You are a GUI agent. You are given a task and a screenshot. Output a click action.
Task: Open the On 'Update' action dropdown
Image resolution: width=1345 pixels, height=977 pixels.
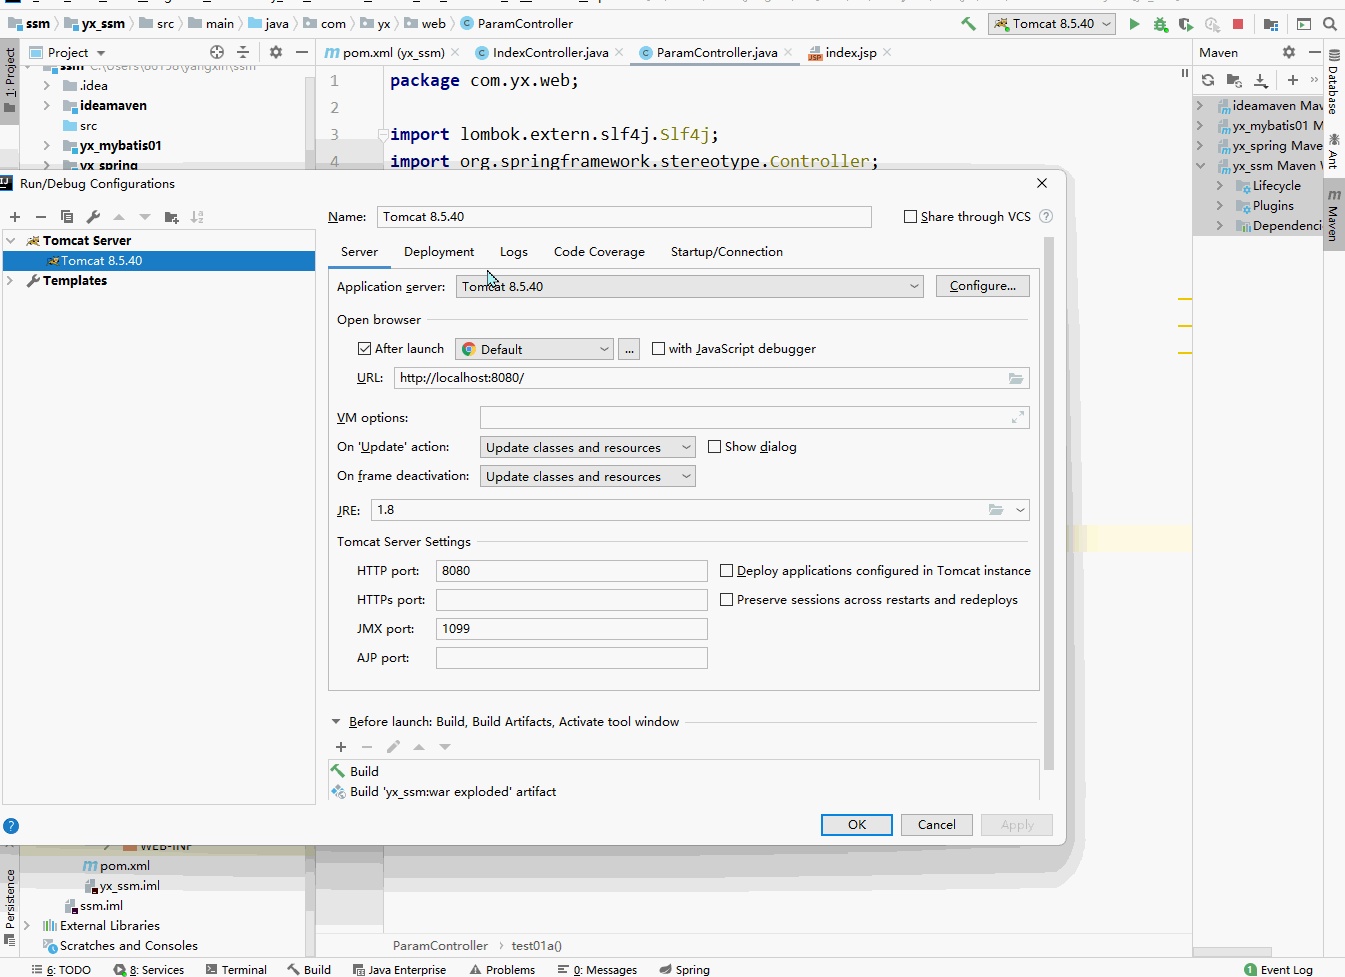[x=588, y=447]
